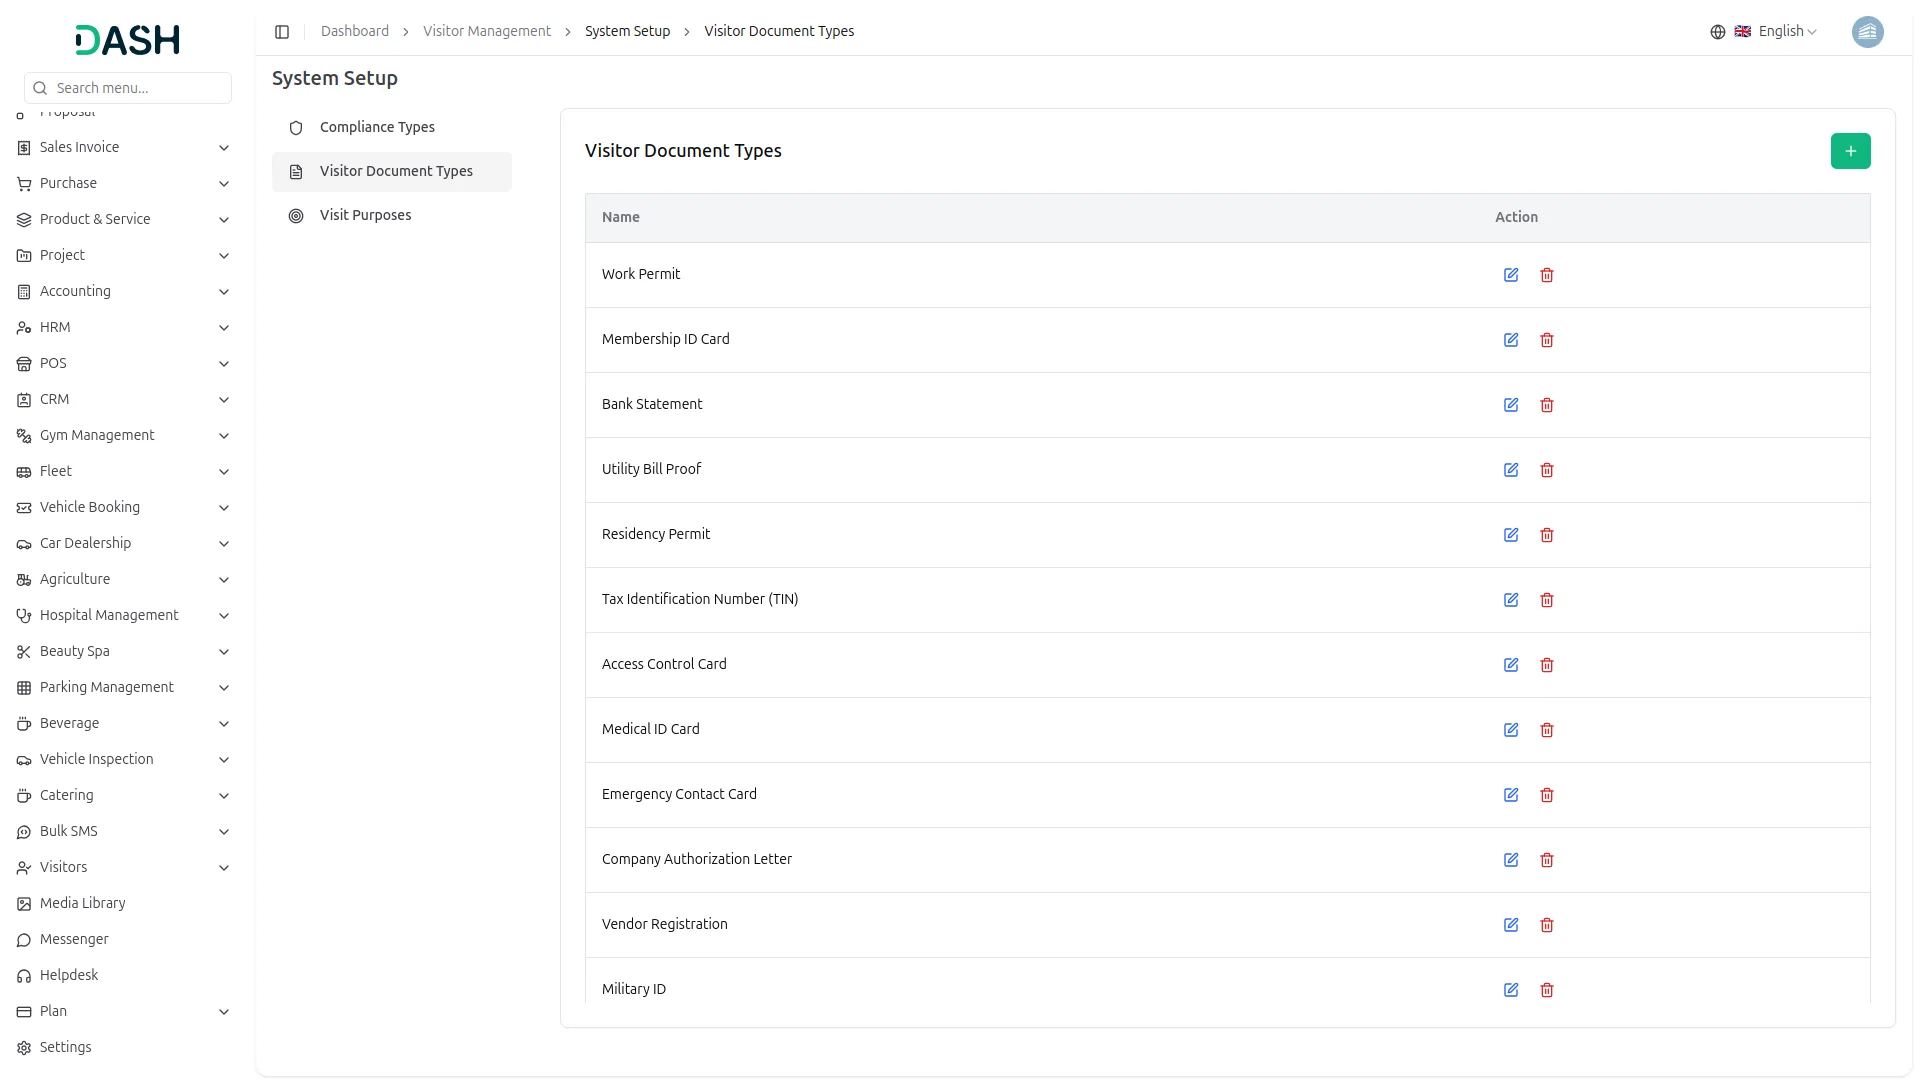Open the Visit Purposes setup tab
Screen dimensions: 1920x1080
point(365,216)
